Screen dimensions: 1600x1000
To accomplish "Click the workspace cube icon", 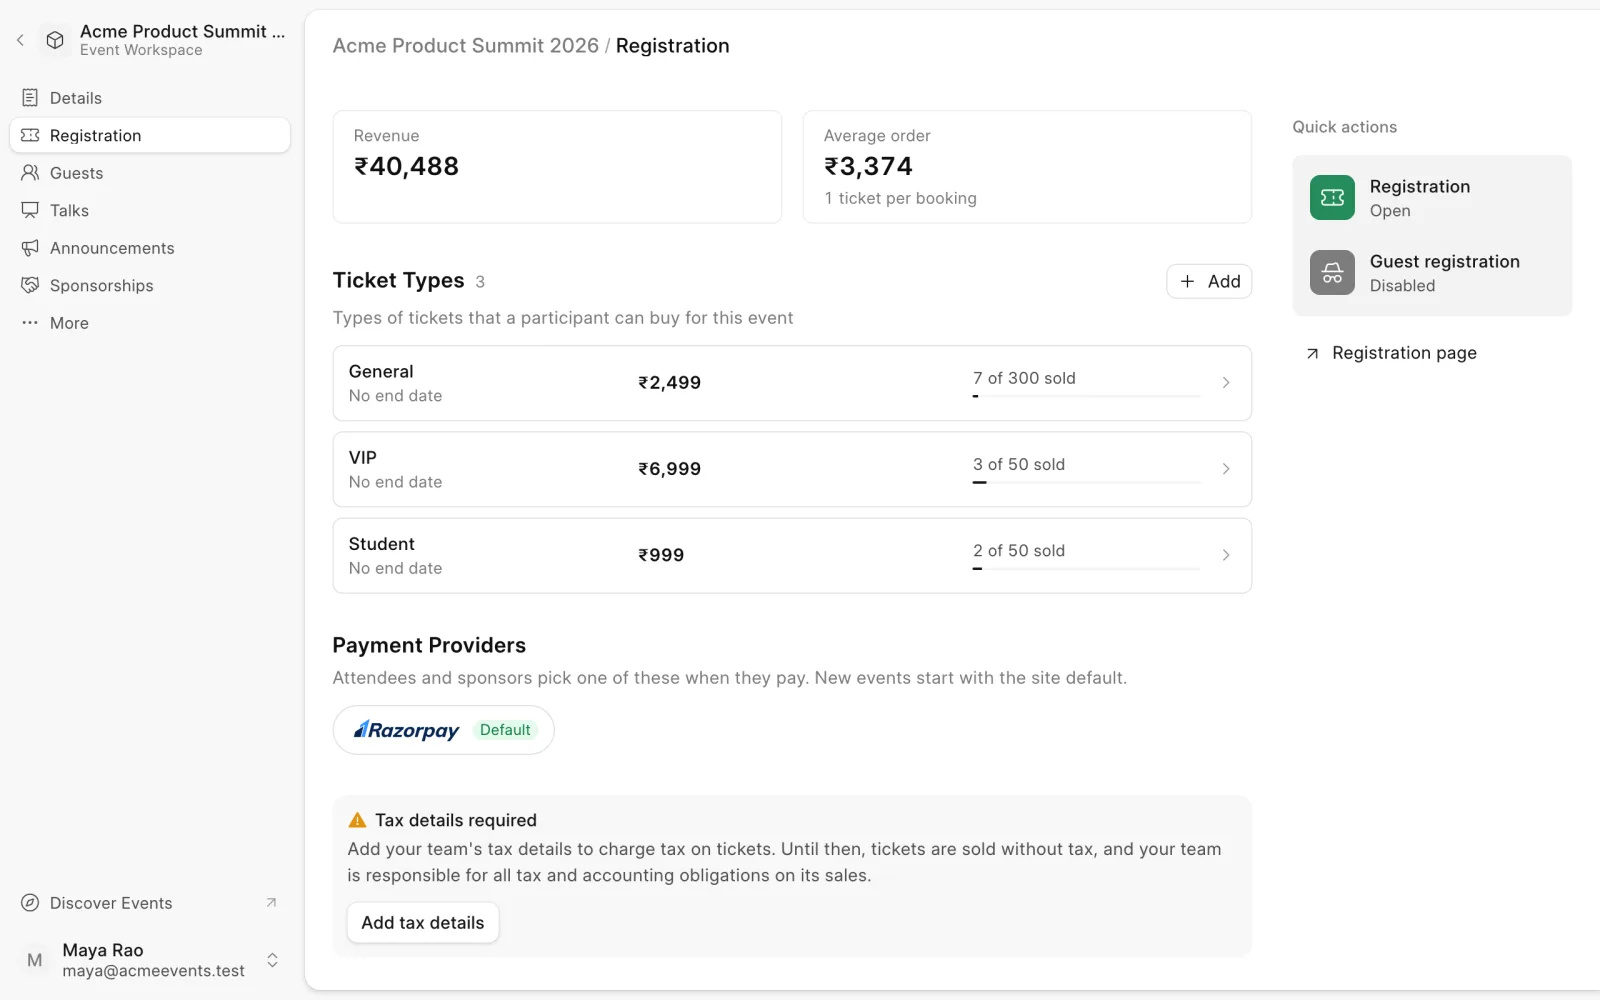I will [55, 40].
